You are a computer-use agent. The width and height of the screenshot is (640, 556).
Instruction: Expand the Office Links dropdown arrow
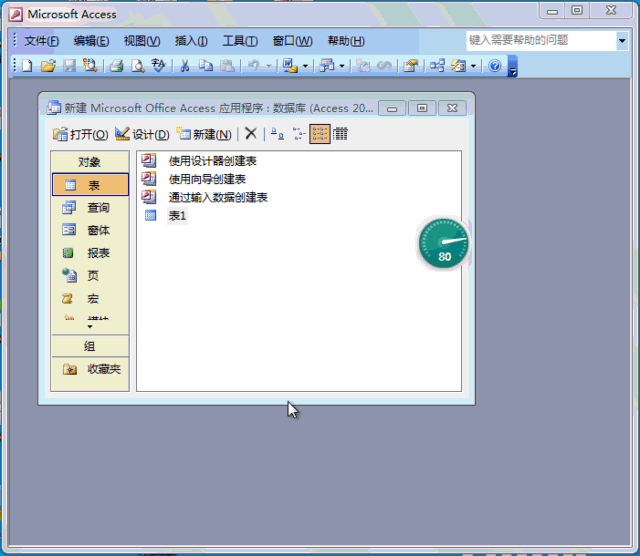pyautogui.click(x=305, y=66)
